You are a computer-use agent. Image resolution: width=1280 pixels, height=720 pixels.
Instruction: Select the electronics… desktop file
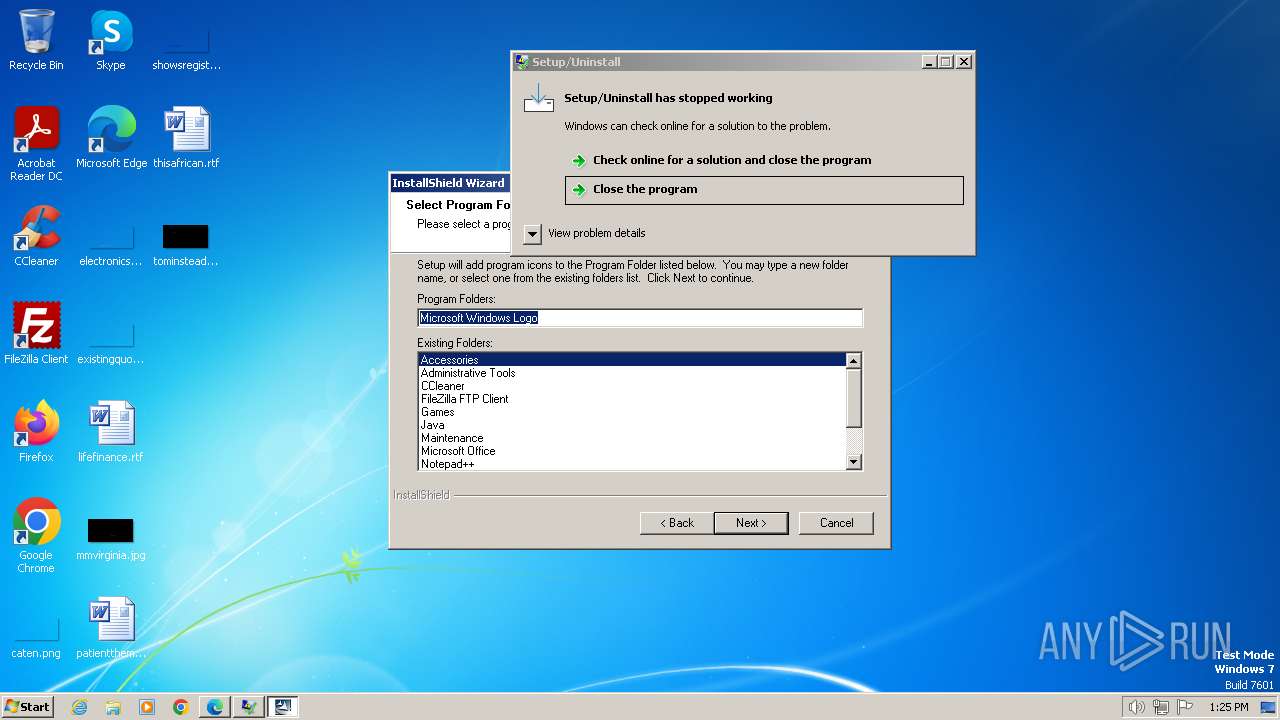(x=111, y=245)
